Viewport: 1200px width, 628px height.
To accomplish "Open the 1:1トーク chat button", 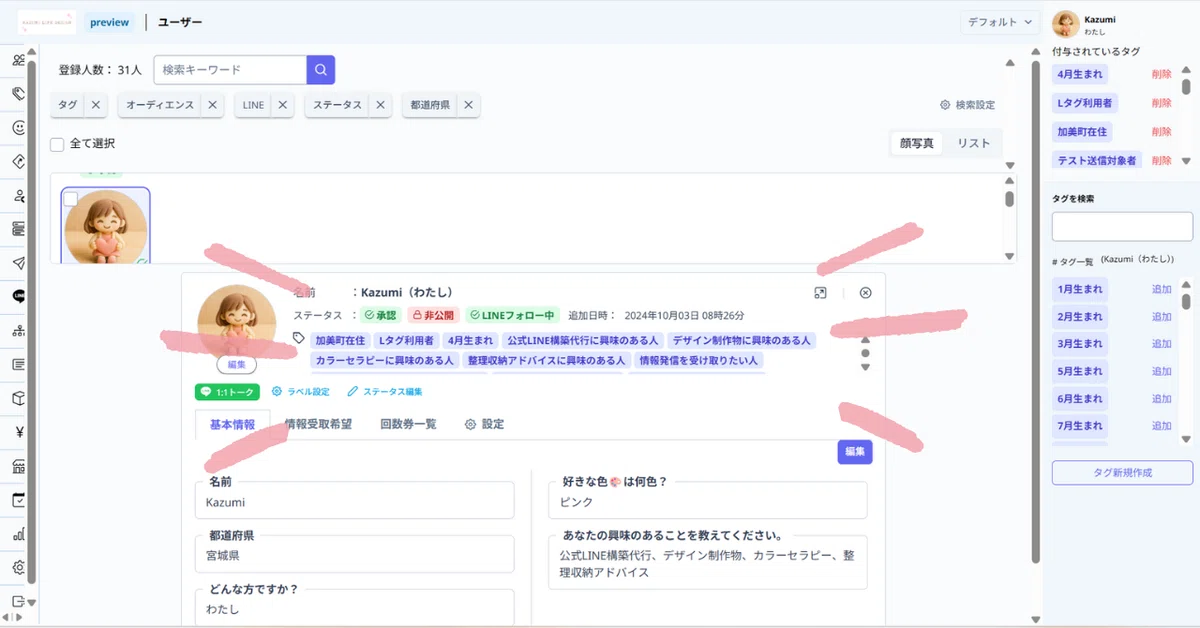I will 227,392.
